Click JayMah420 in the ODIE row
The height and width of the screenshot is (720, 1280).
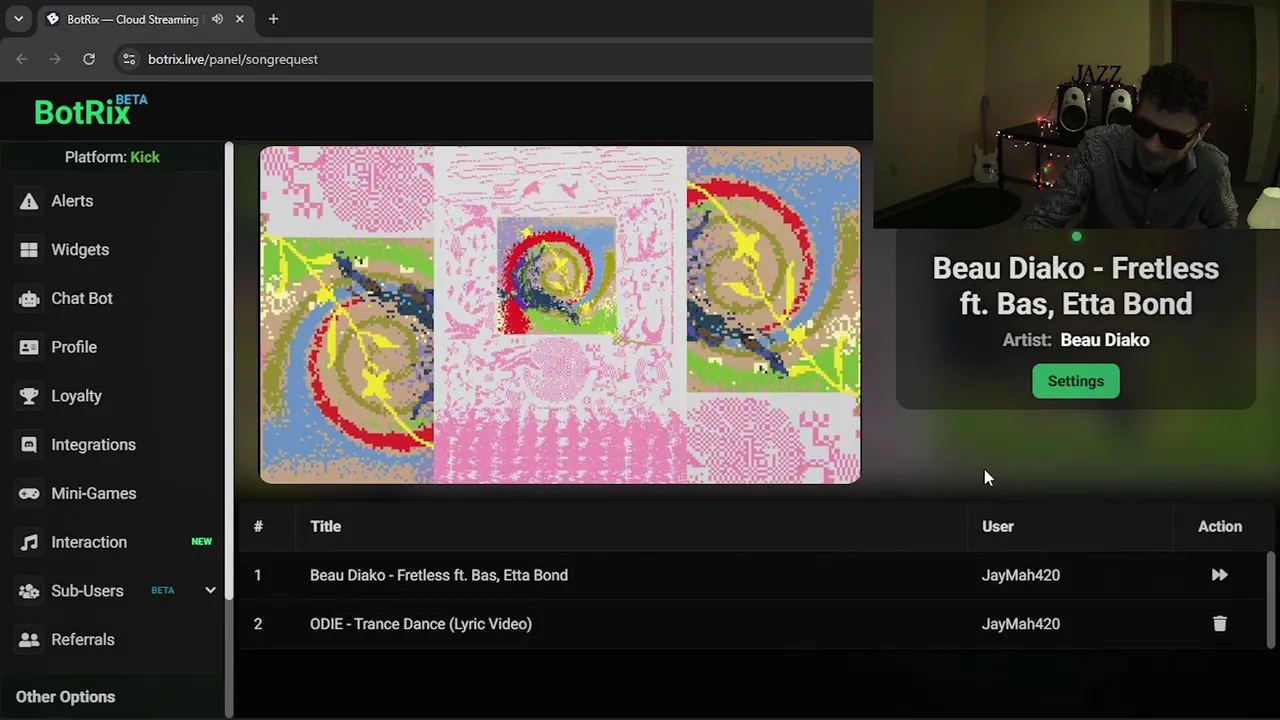tap(1021, 624)
